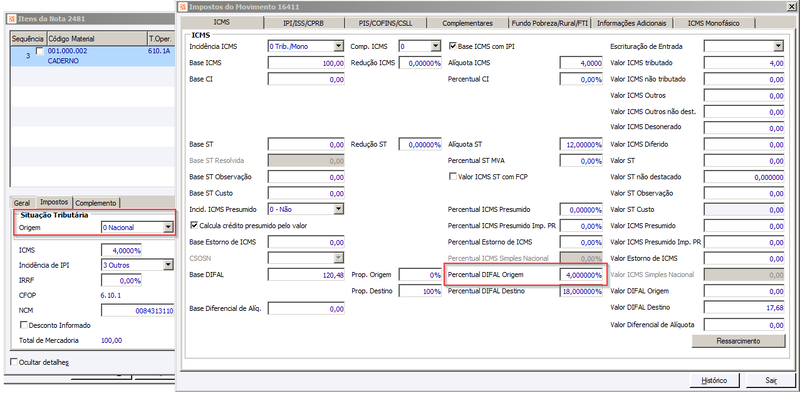
Task: Click Valor ST não destacado field
Action: point(744,177)
